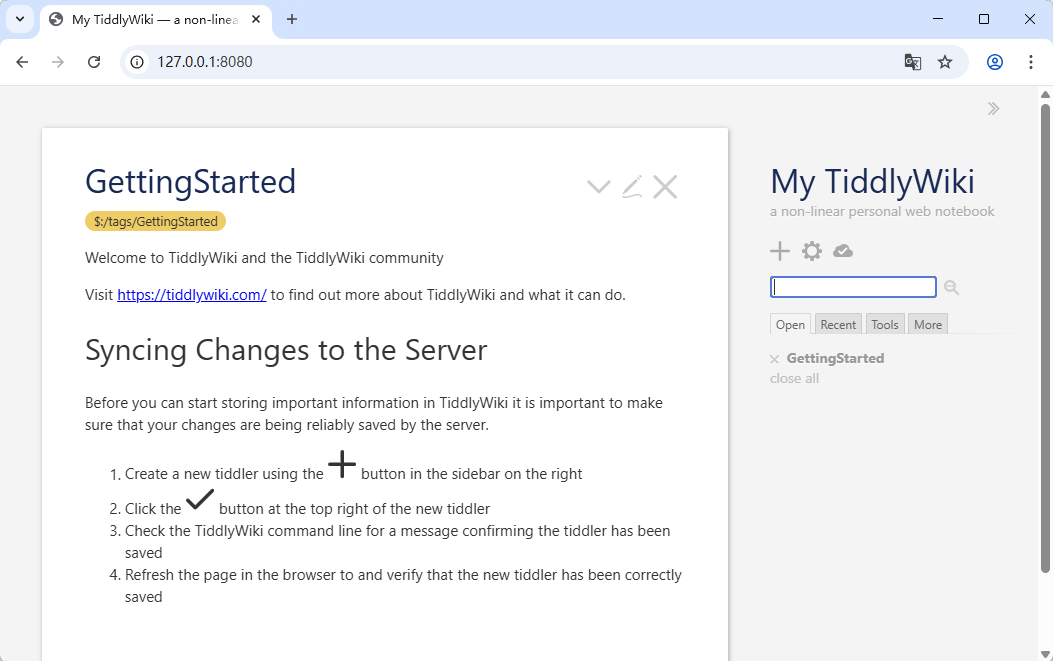
Task: Switch to the More sidebar tab
Action: 928,324
